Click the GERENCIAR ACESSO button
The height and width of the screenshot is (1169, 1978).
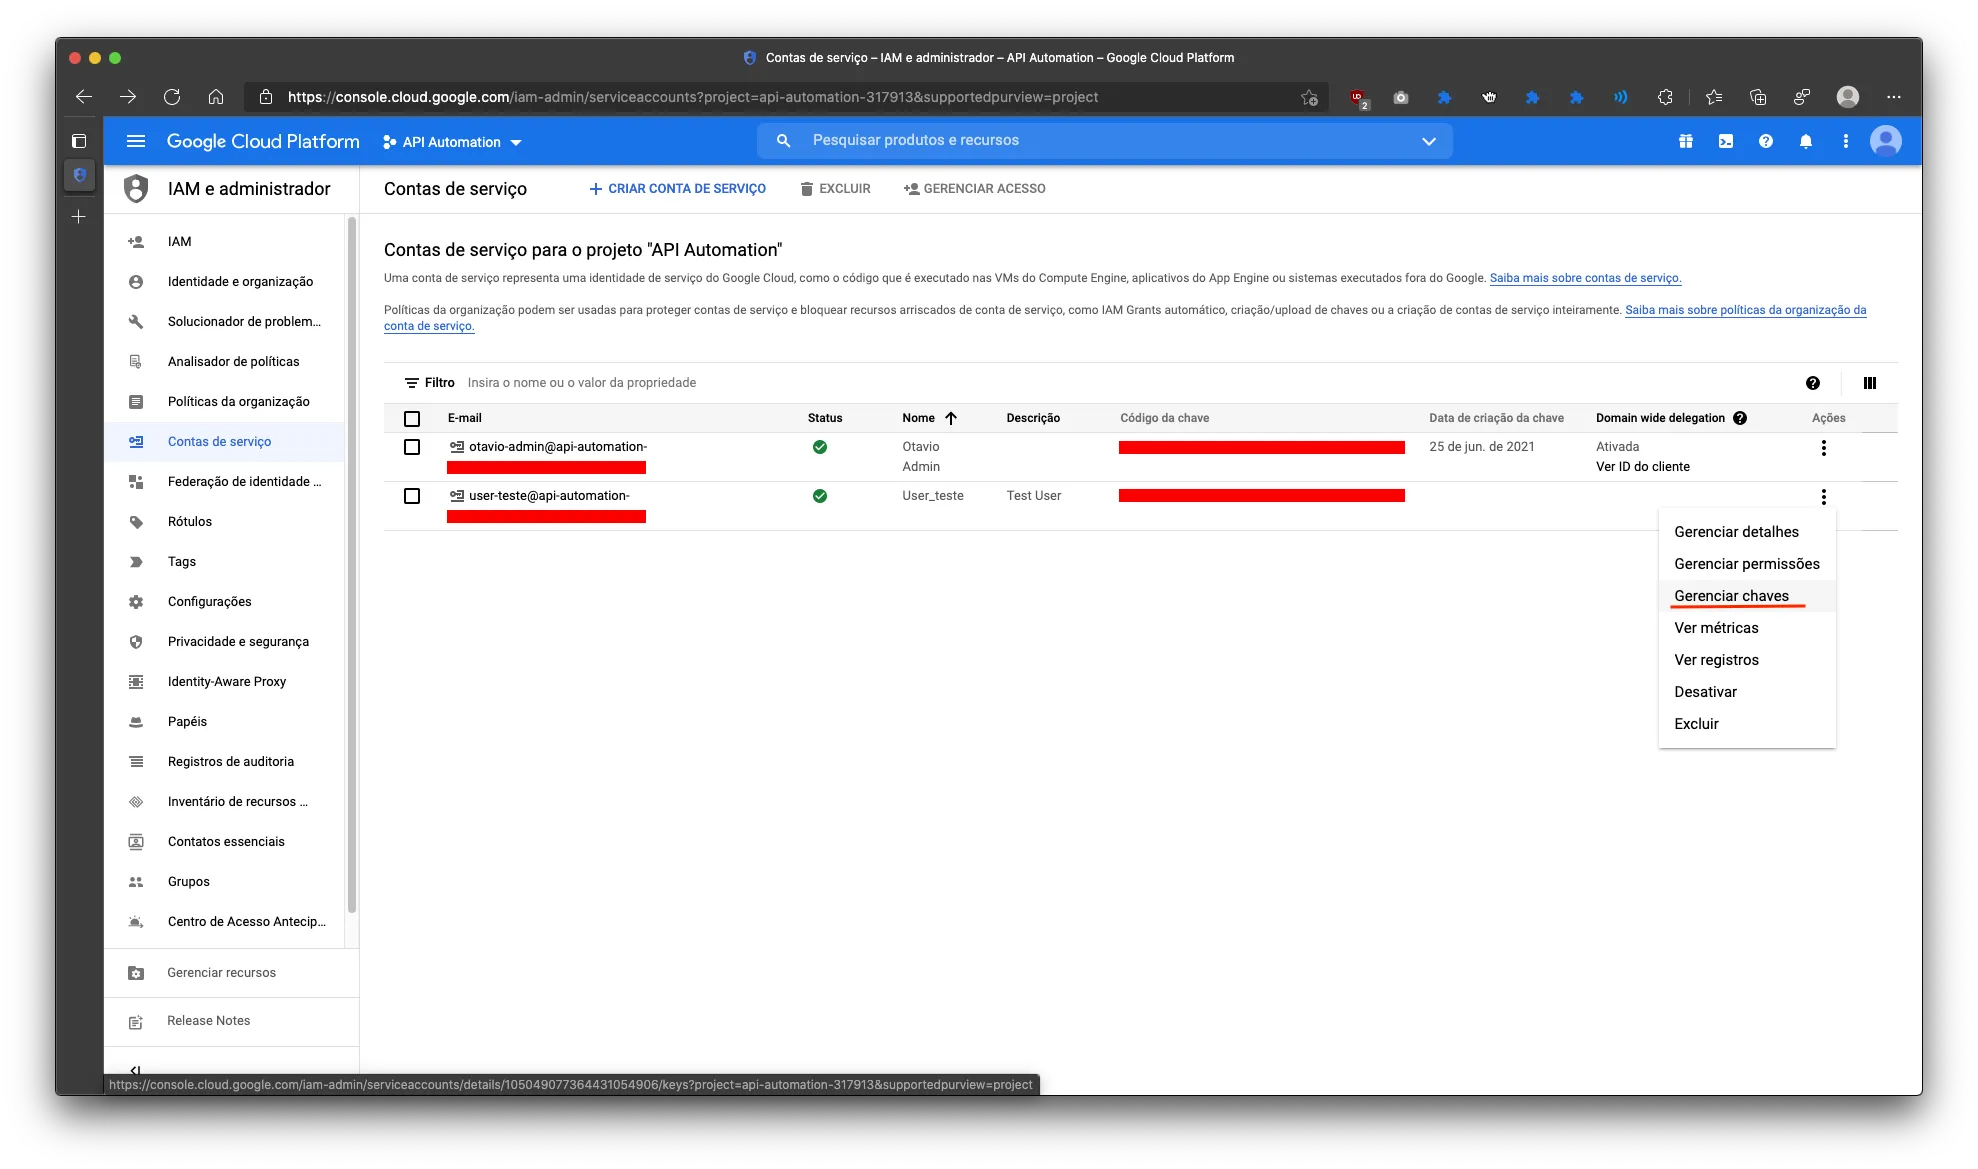[x=975, y=189]
